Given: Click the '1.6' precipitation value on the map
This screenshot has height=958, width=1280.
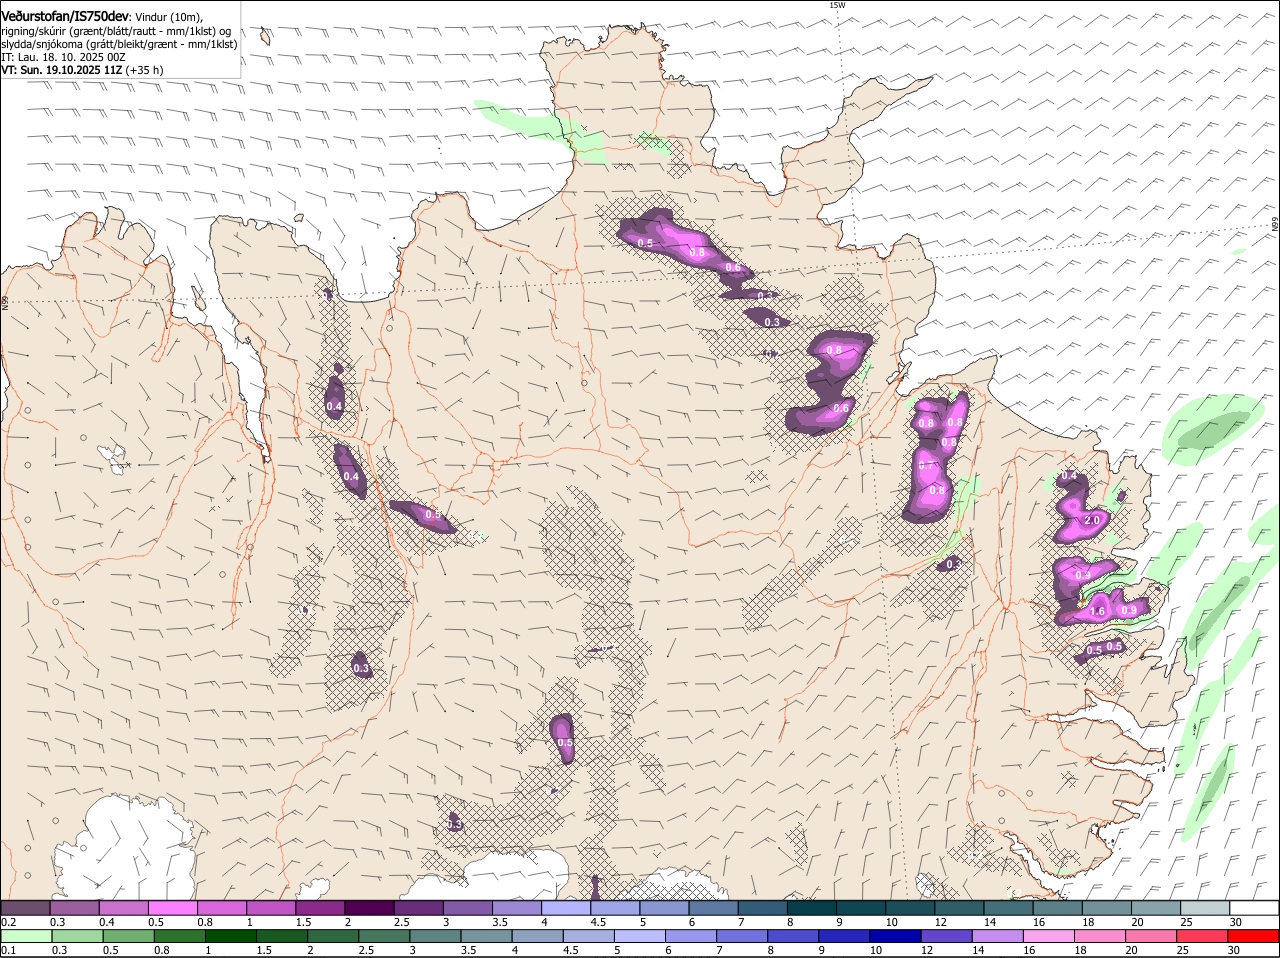Looking at the screenshot, I should 1097,611.
